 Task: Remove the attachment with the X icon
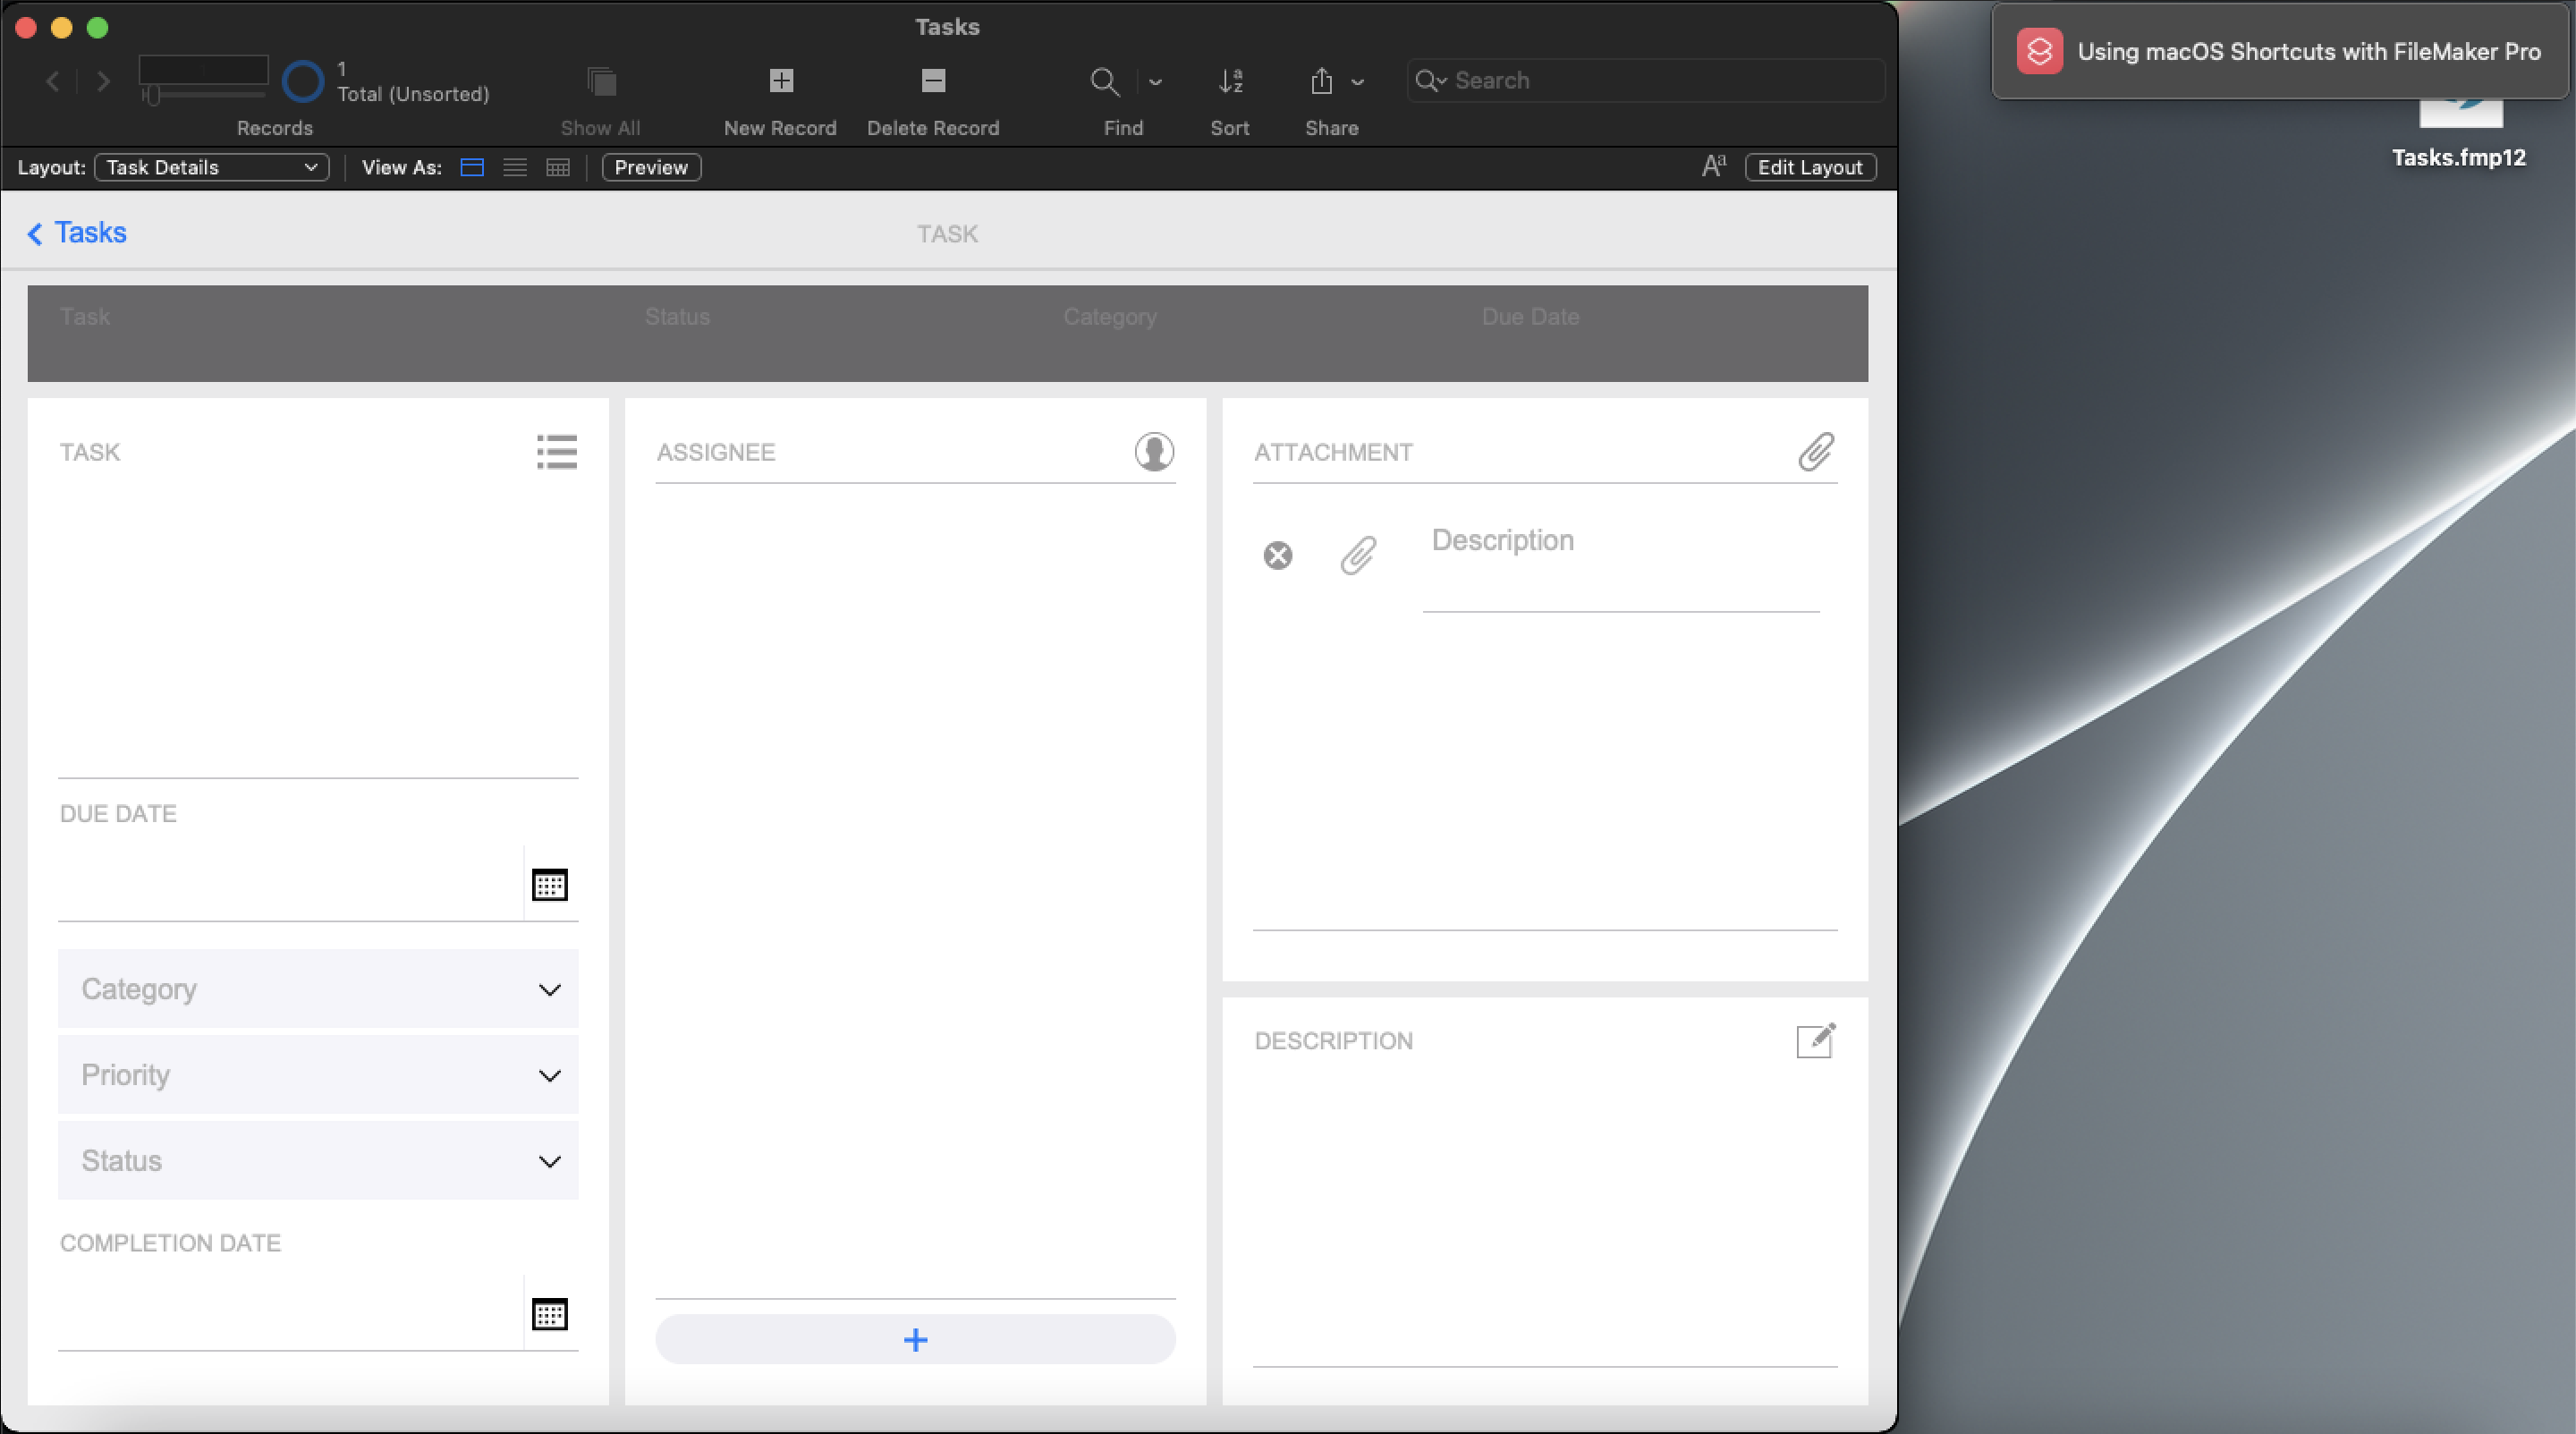(x=1277, y=555)
